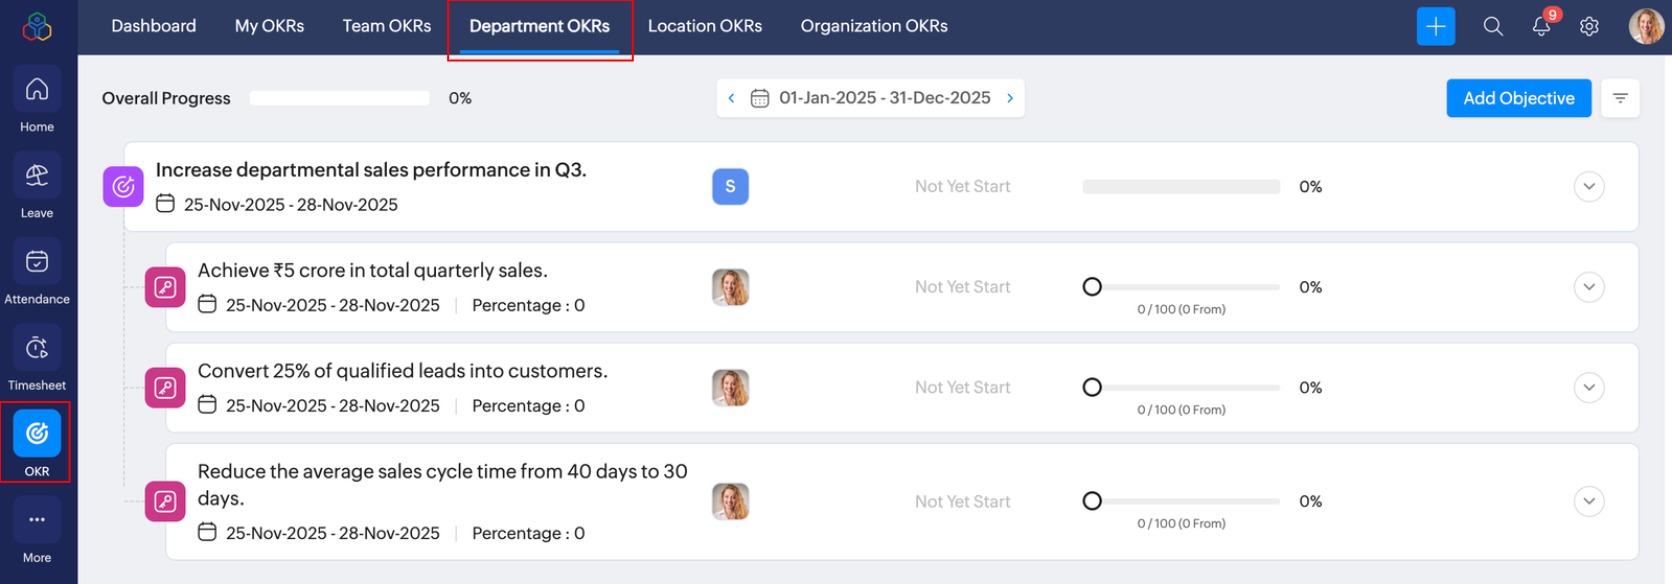Open the filter icon beside Add Objective

point(1620,98)
